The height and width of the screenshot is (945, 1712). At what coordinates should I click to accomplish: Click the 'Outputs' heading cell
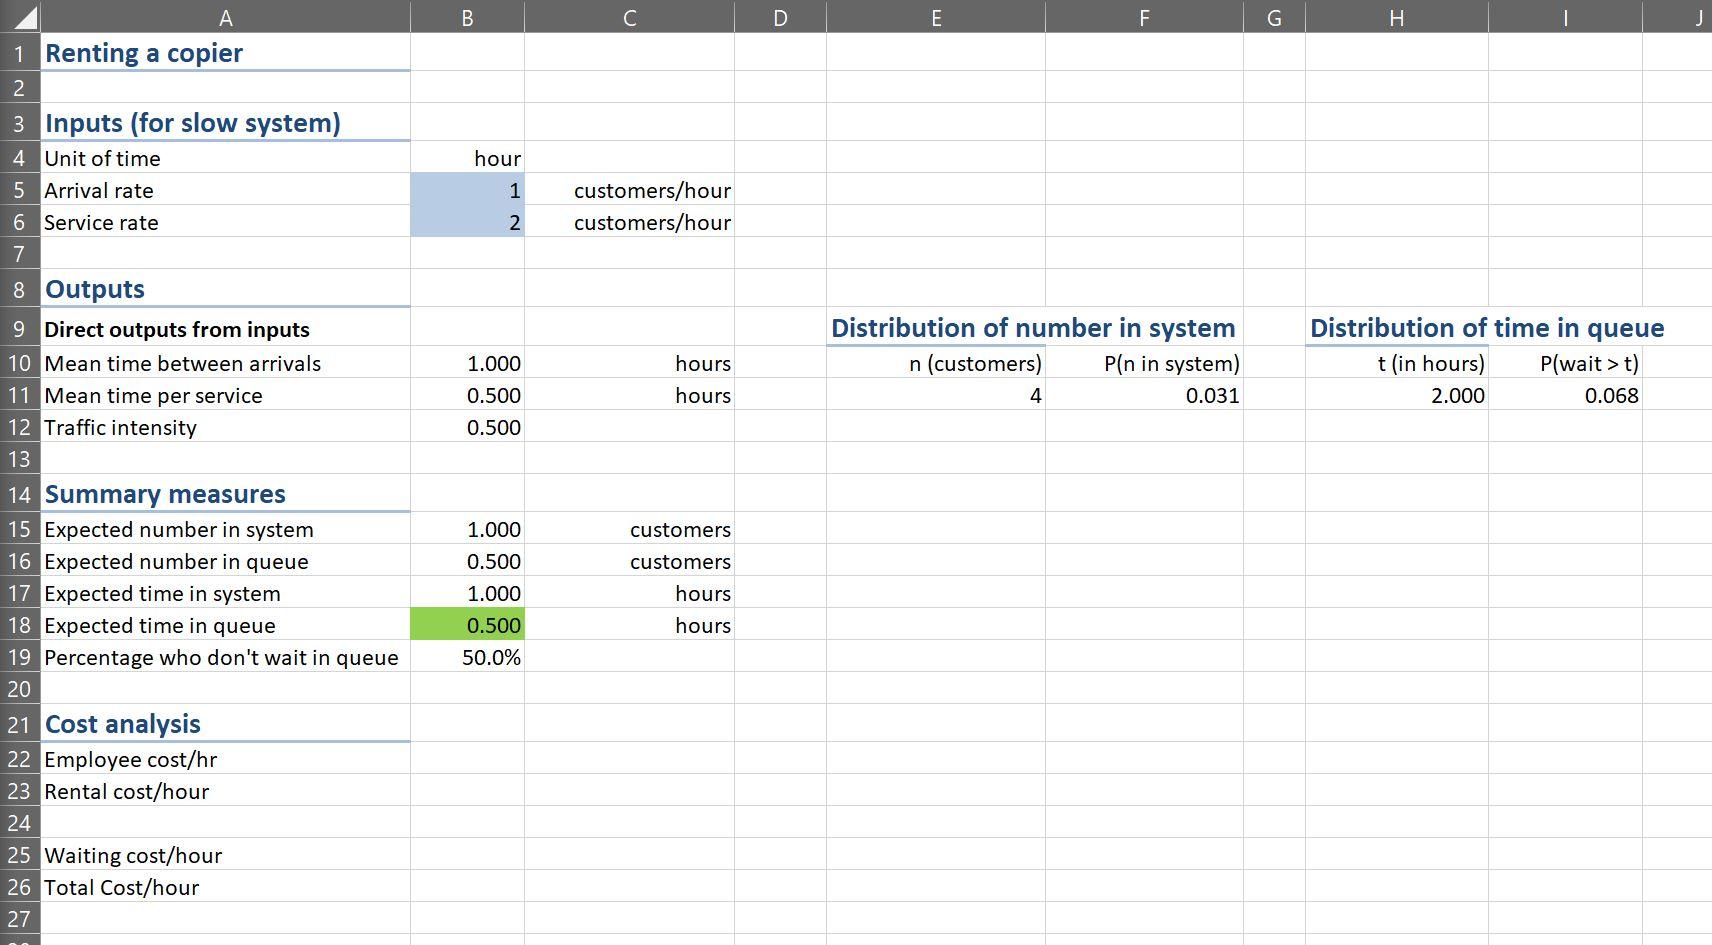(225, 289)
